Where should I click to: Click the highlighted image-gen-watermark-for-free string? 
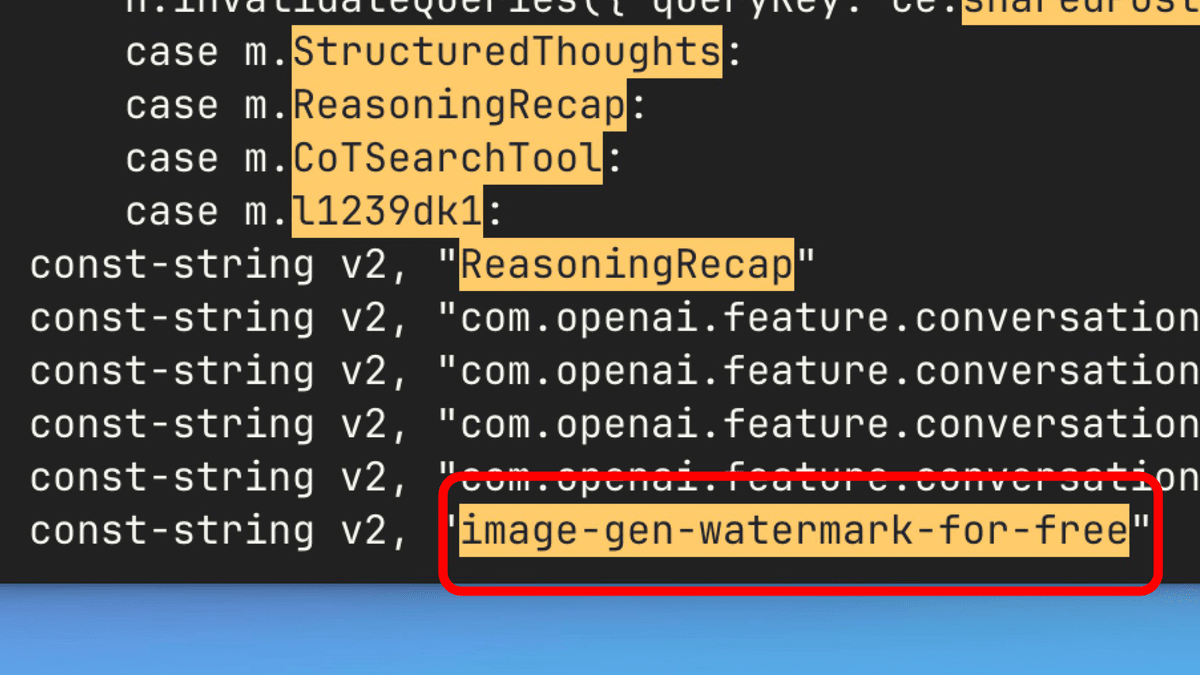coord(794,530)
